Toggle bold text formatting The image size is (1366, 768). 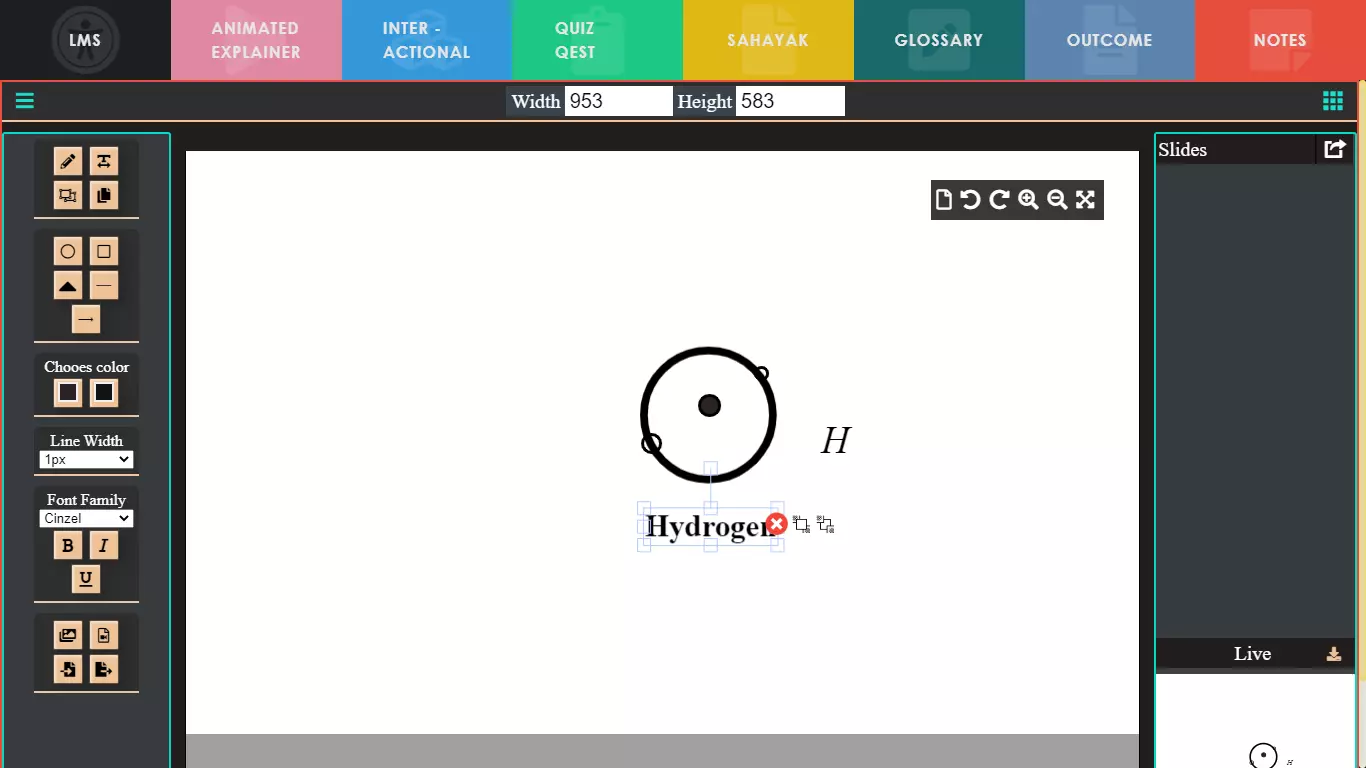click(x=68, y=545)
